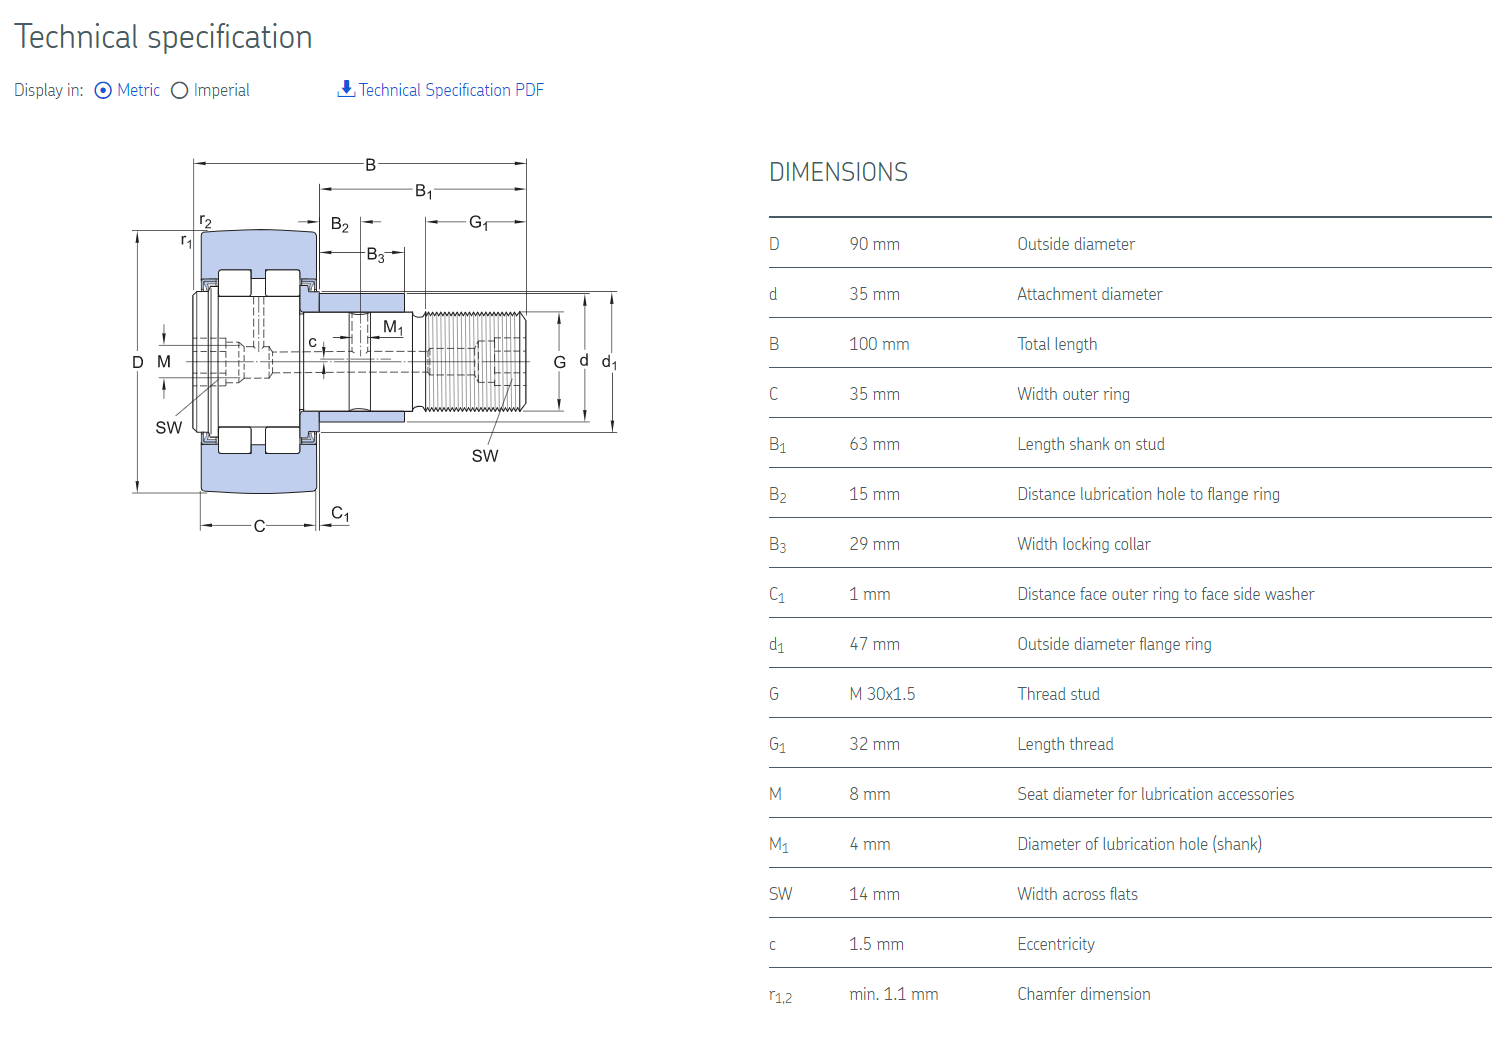Click the 'SW' symbol in the table
This screenshot has height=1043, width=1506.
780,894
